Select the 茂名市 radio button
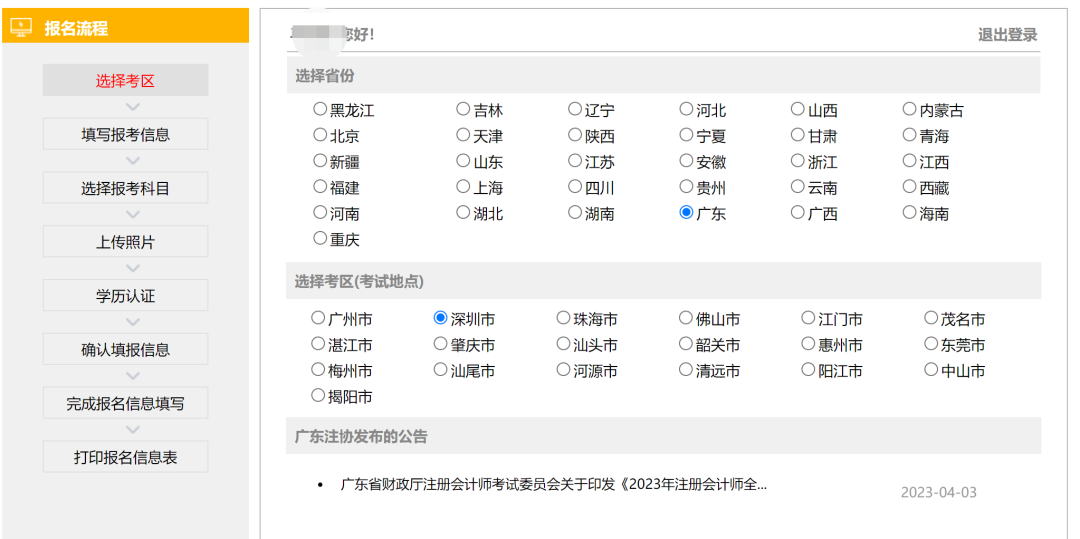Viewport: 1080px width, 539px height. 931,318
